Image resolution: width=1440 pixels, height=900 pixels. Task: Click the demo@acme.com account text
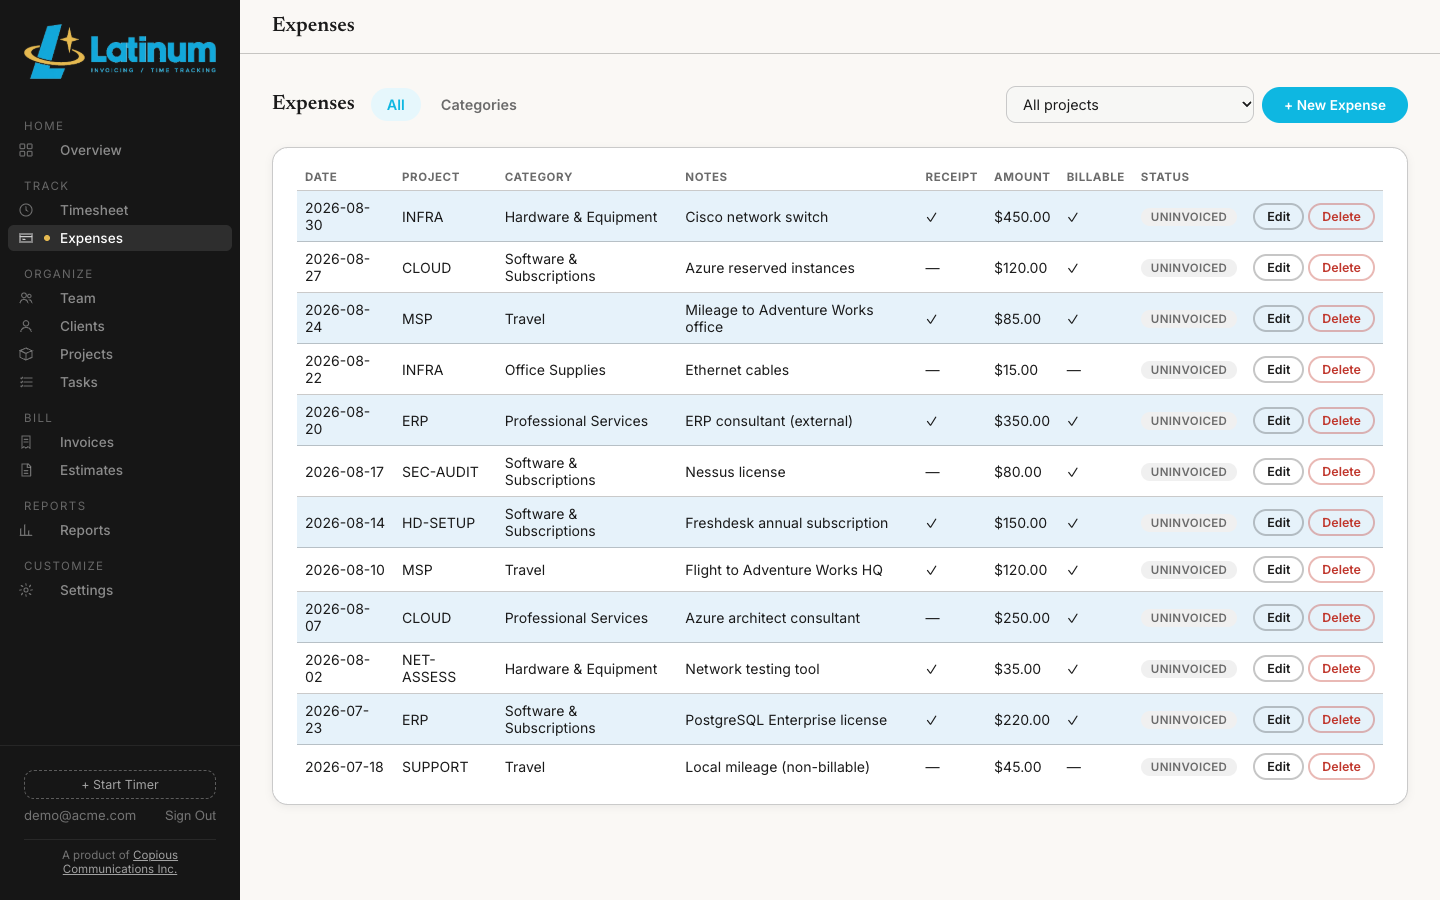click(x=80, y=816)
